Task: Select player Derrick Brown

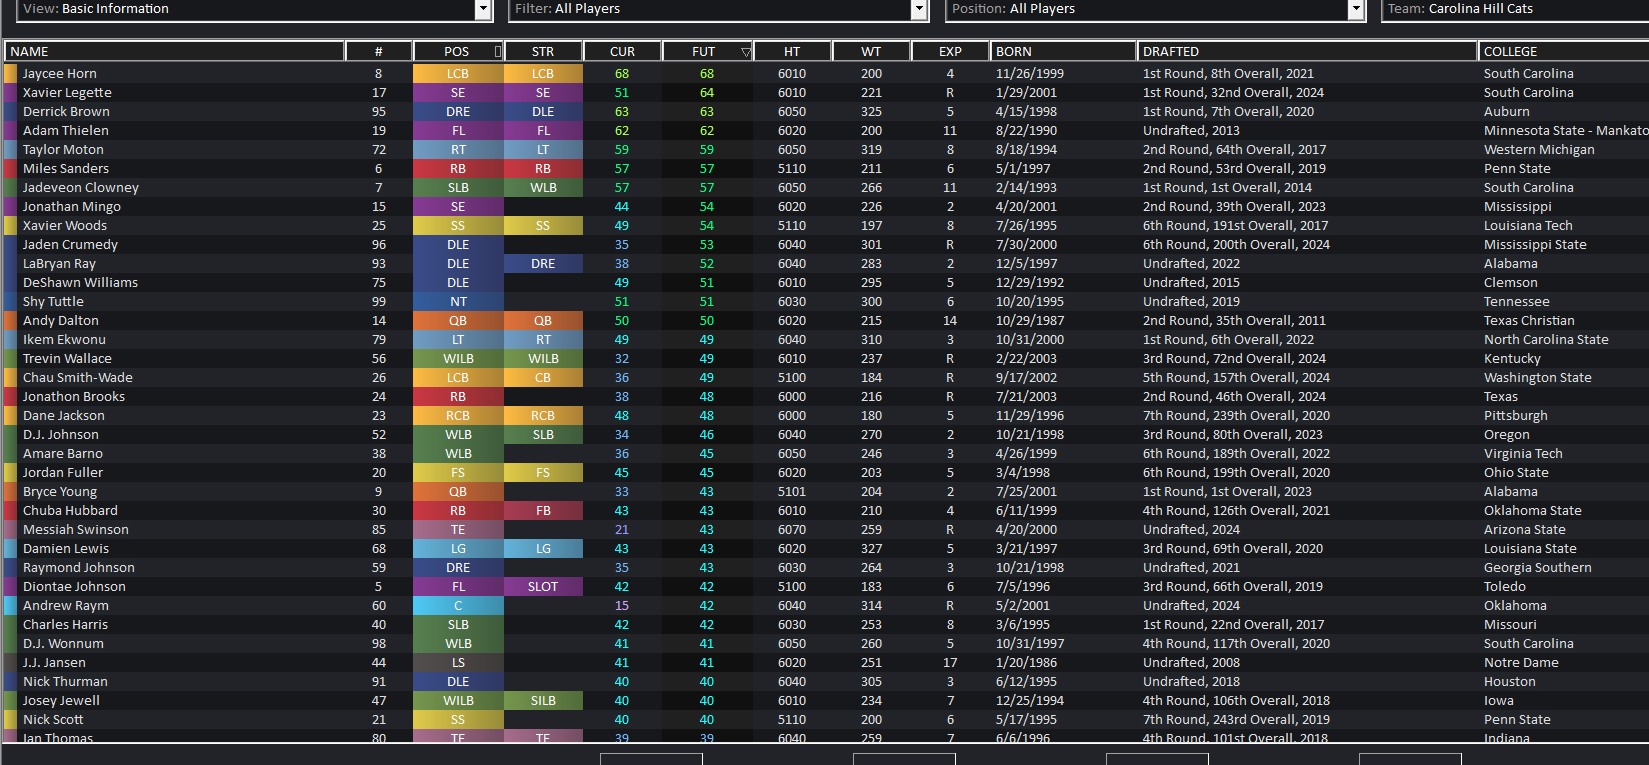Action: 66,111
